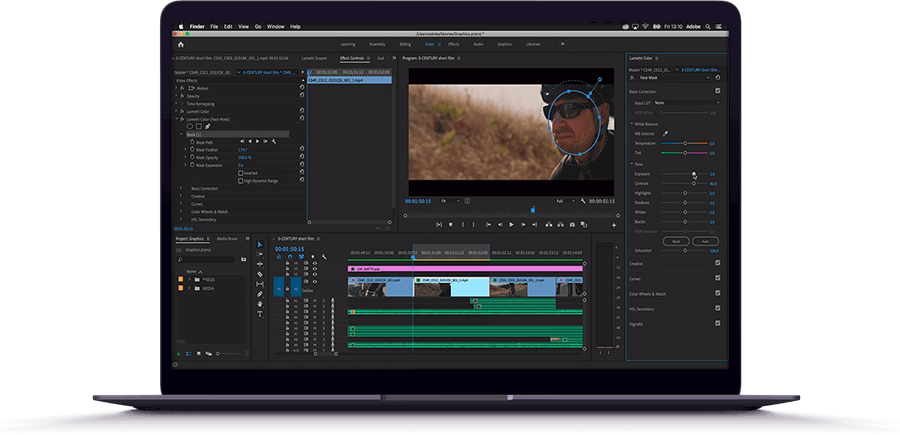This screenshot has width=900, height=435.
Task: Click the Reset button in Tone section
Action: coord(676,241)
